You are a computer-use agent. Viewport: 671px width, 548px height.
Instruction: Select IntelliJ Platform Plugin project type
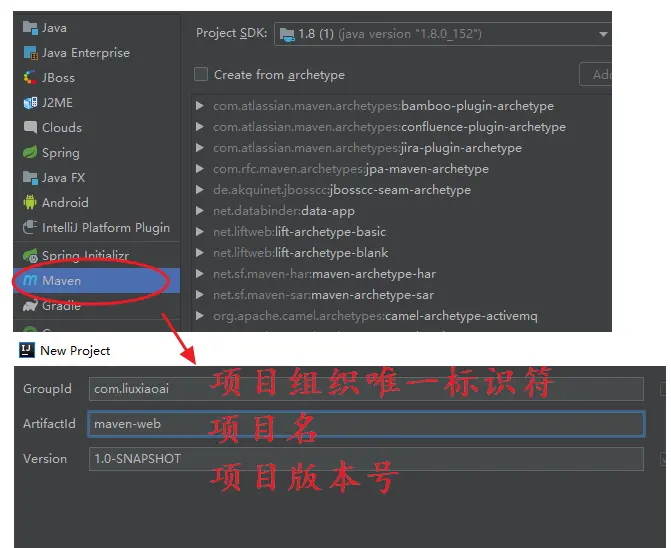[96, 227]
